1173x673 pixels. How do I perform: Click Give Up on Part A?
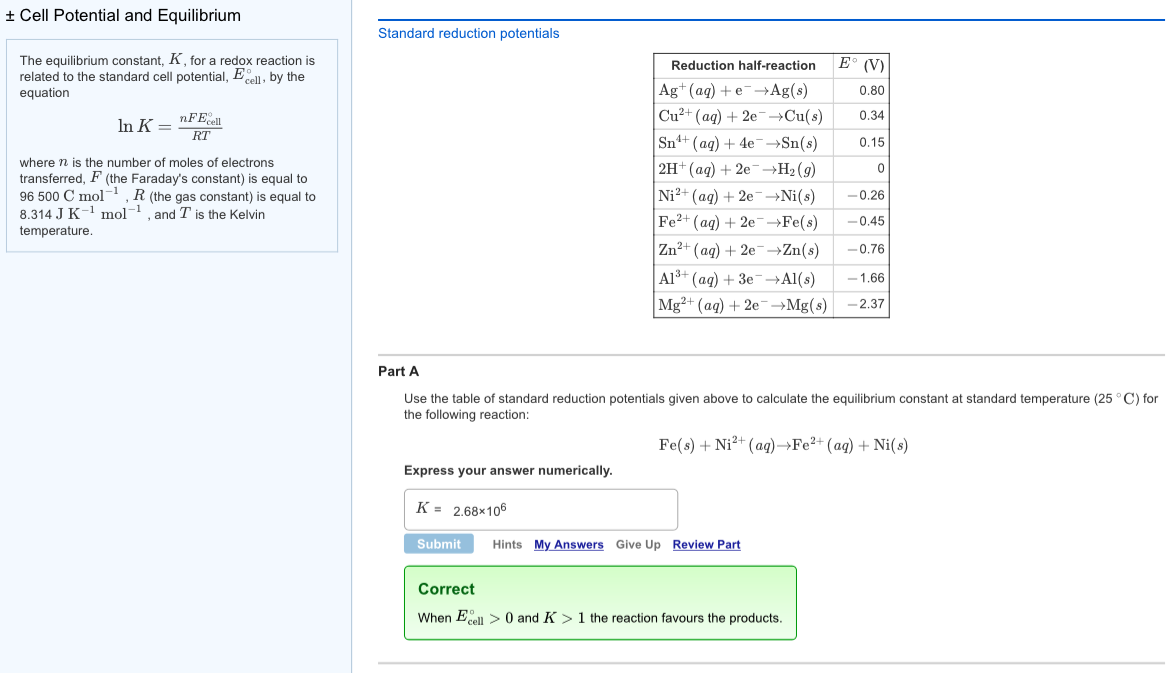click(637, 544)
